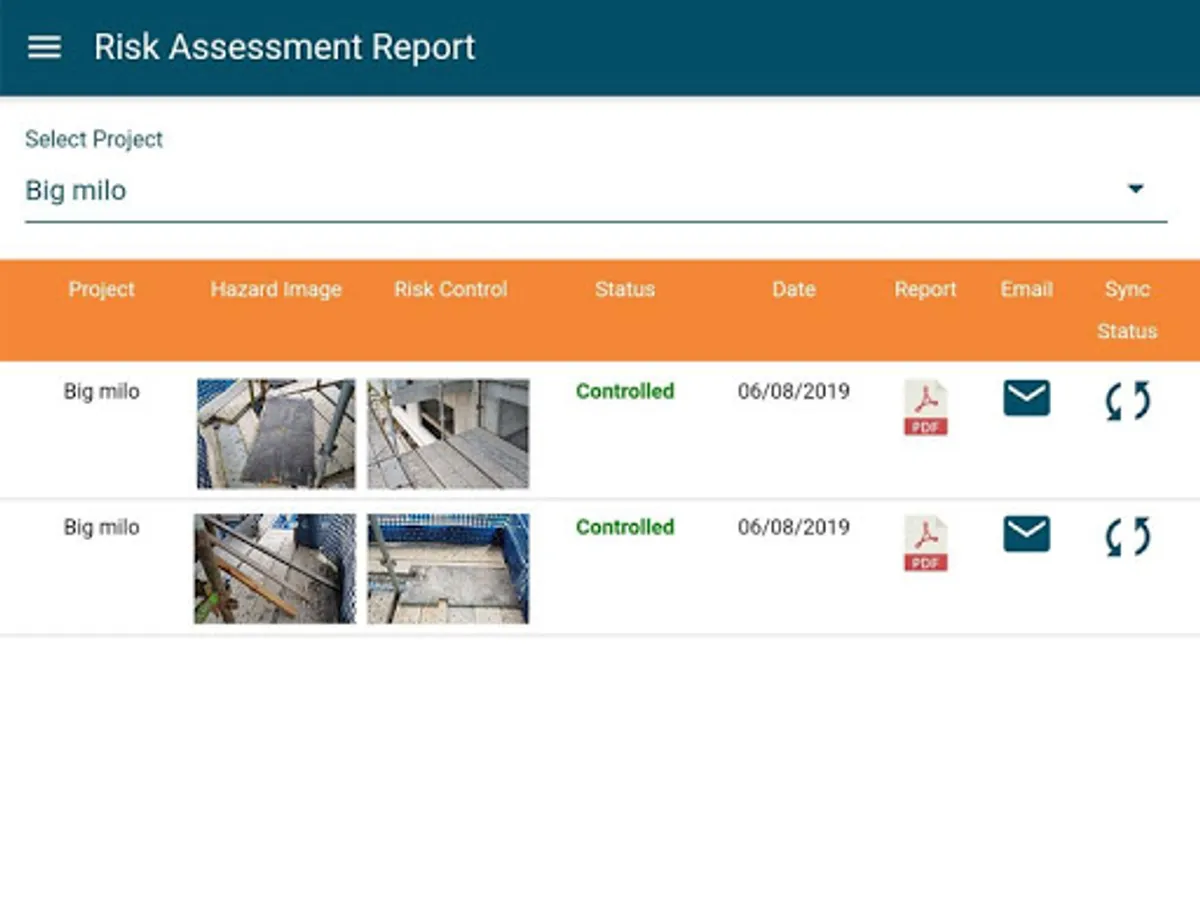1200x900 pixels.
Task: Click the Email column header
Action: 1026,289
